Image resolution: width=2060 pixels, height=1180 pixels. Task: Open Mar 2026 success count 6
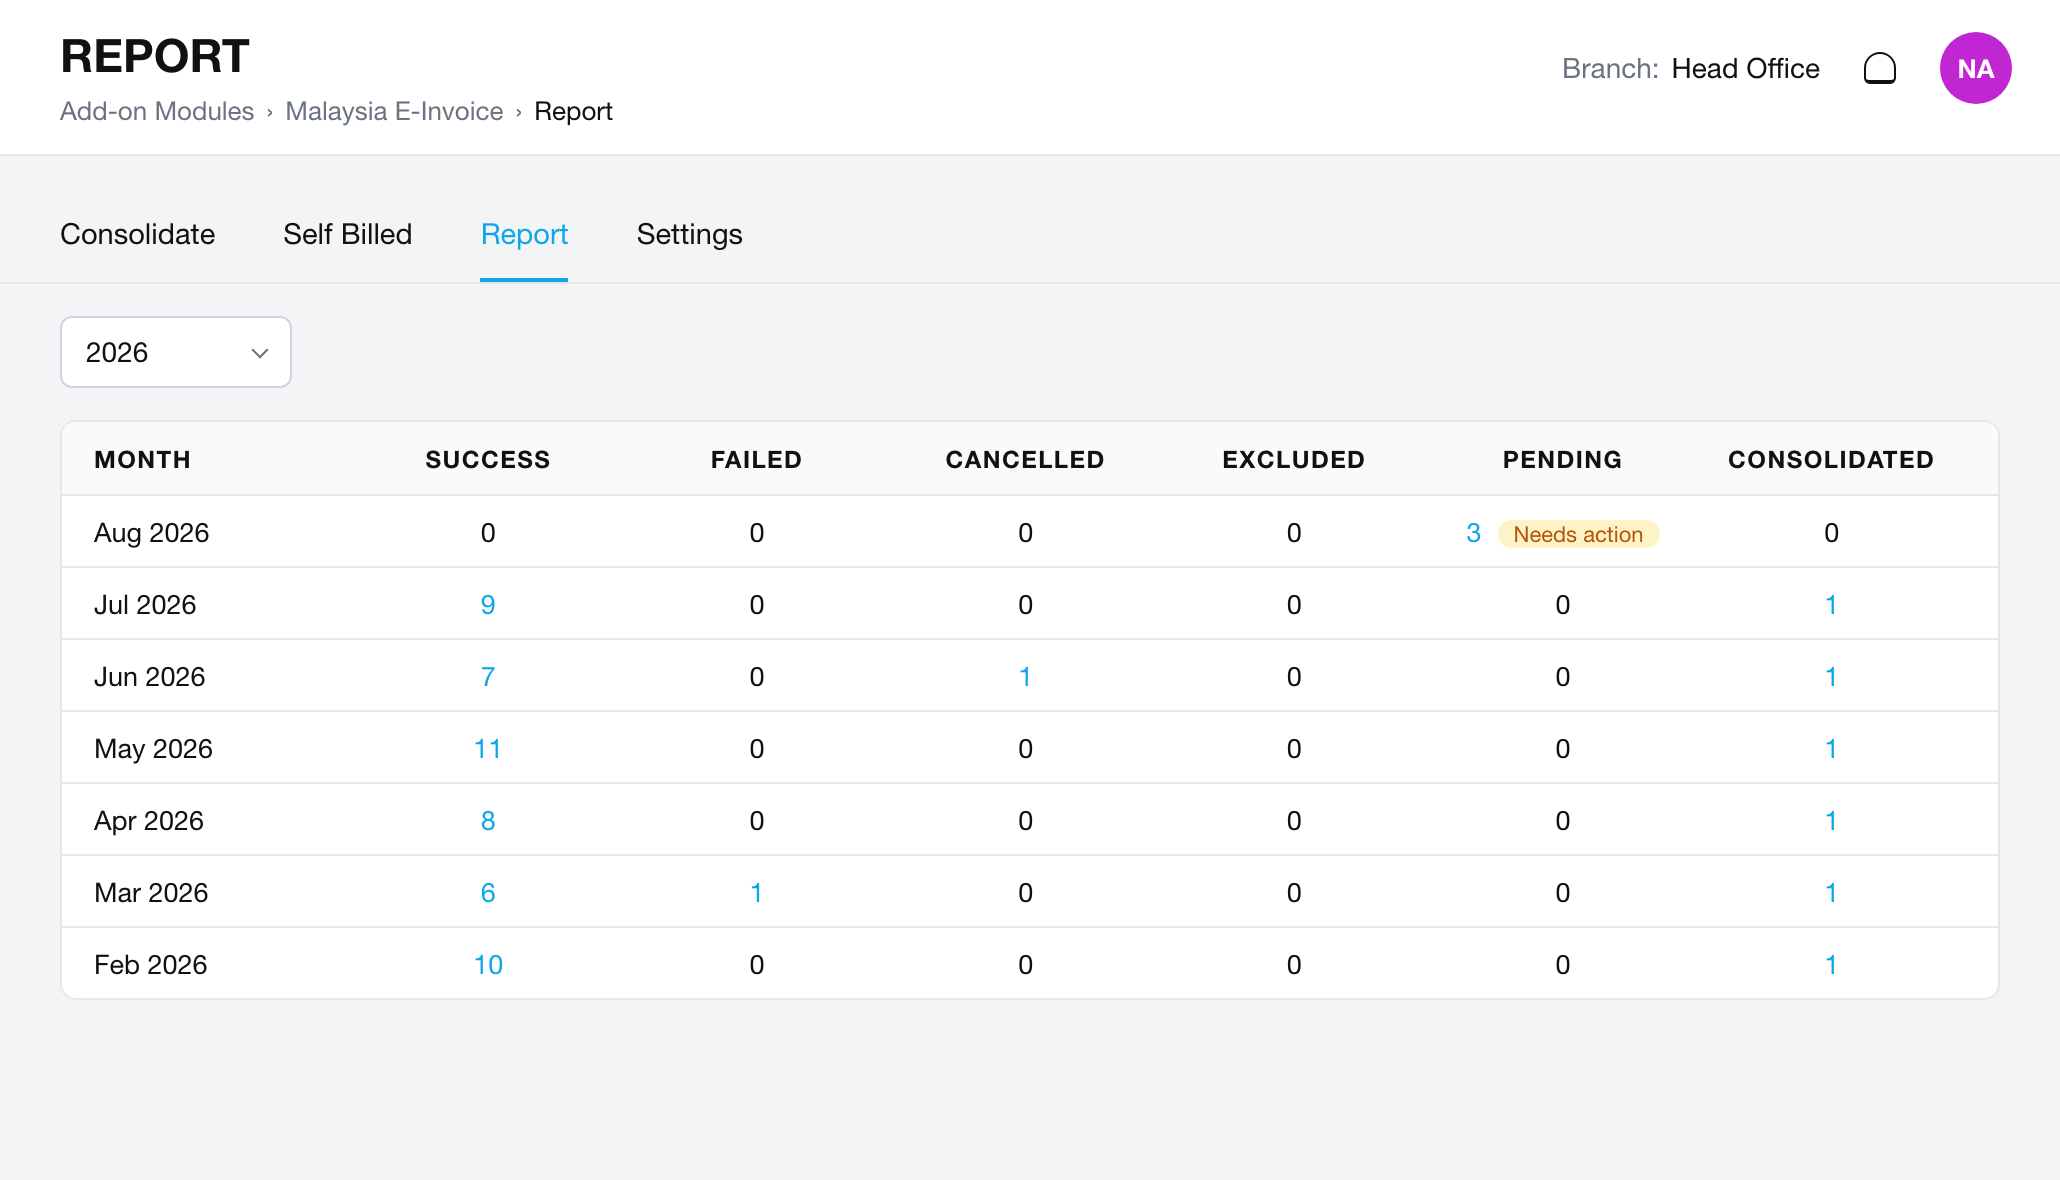(488, 893)
